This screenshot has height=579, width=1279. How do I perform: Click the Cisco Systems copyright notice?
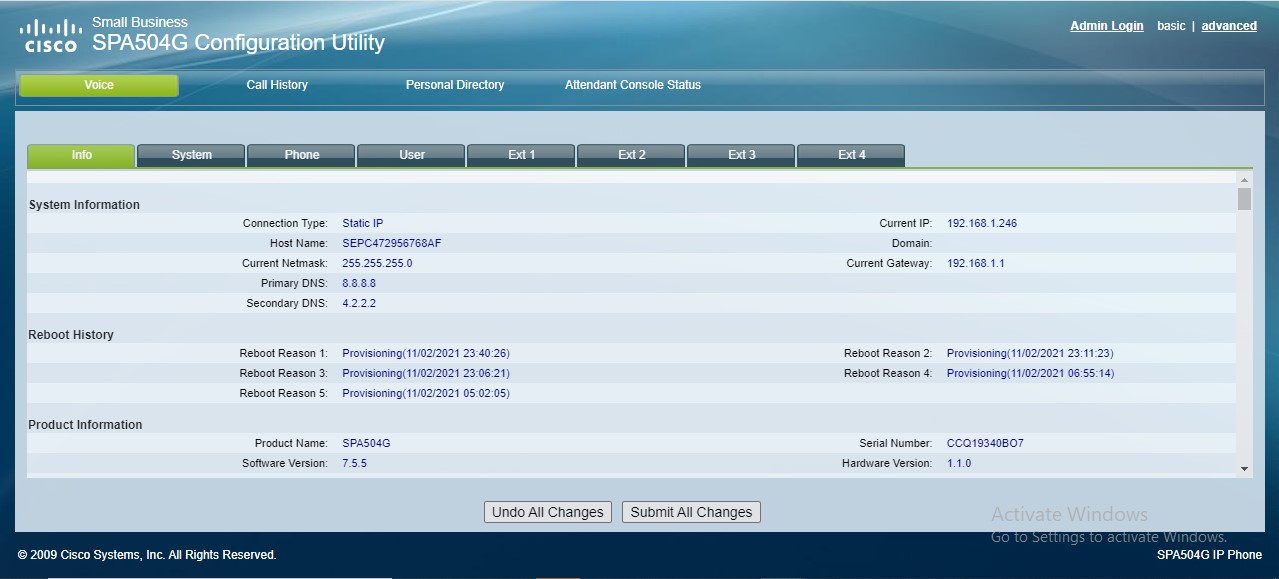tap(147, 555)
